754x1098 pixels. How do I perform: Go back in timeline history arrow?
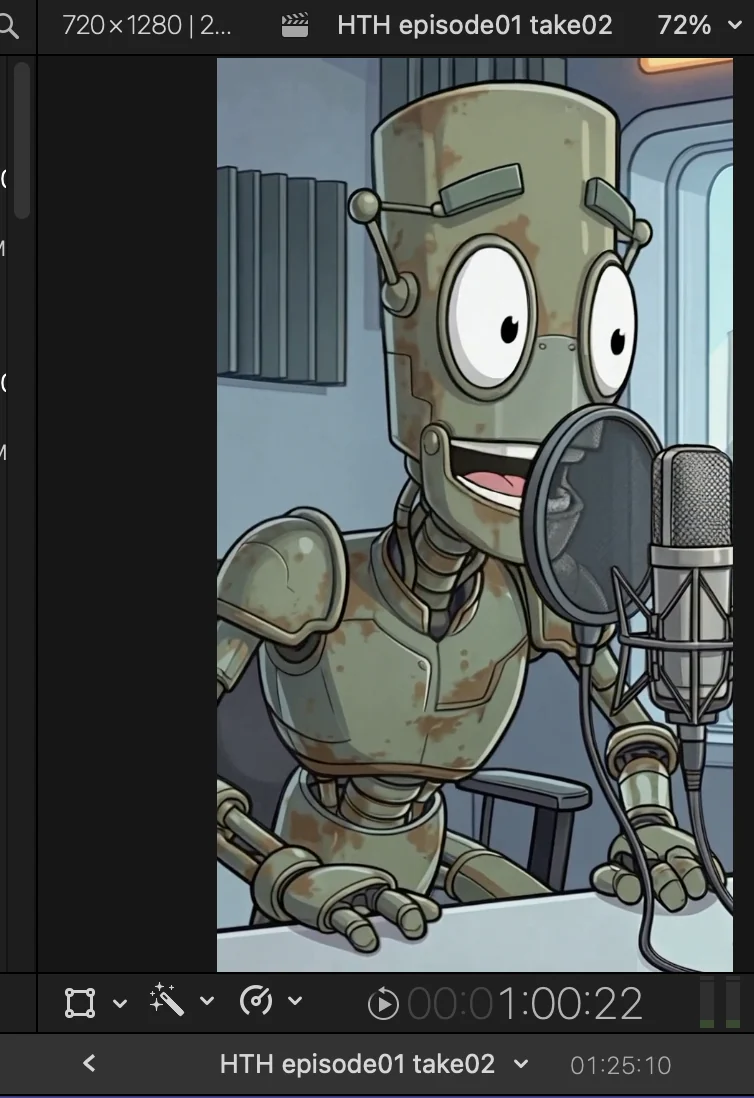tap(90, 1064)
